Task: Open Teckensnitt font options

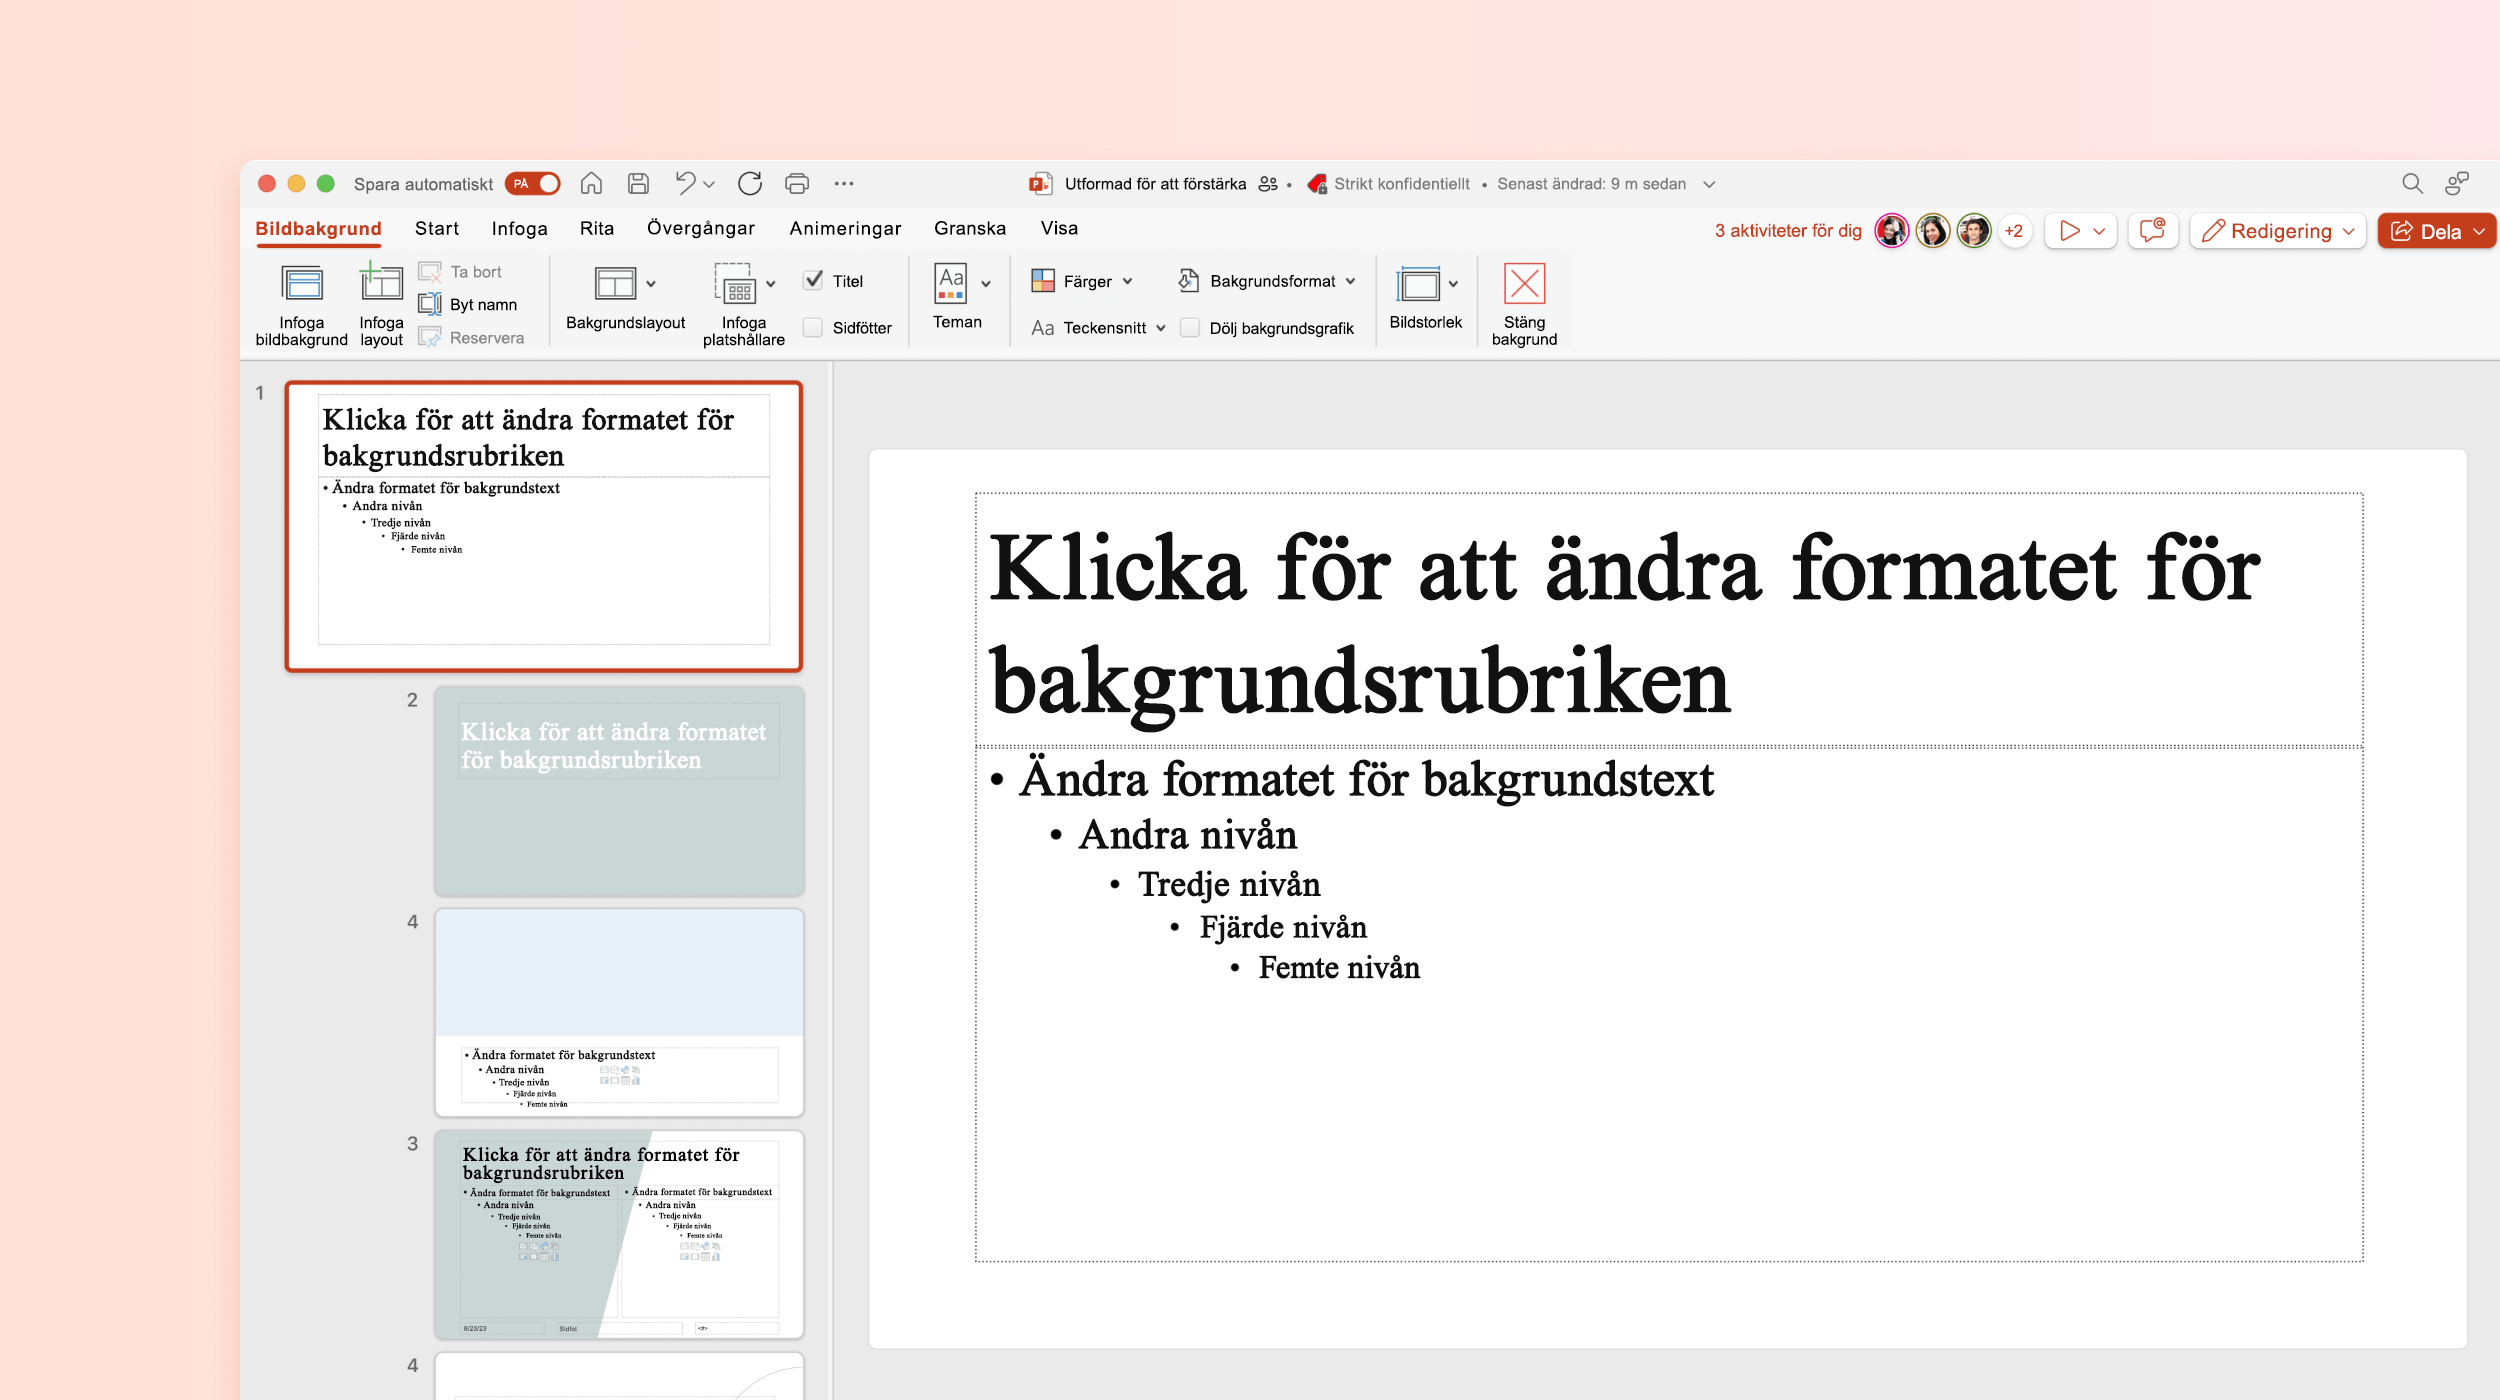Action: 1098,328
